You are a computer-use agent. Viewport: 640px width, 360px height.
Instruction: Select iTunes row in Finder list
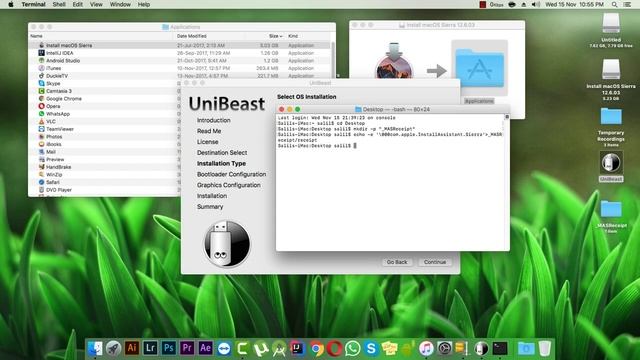coord(180,68)
